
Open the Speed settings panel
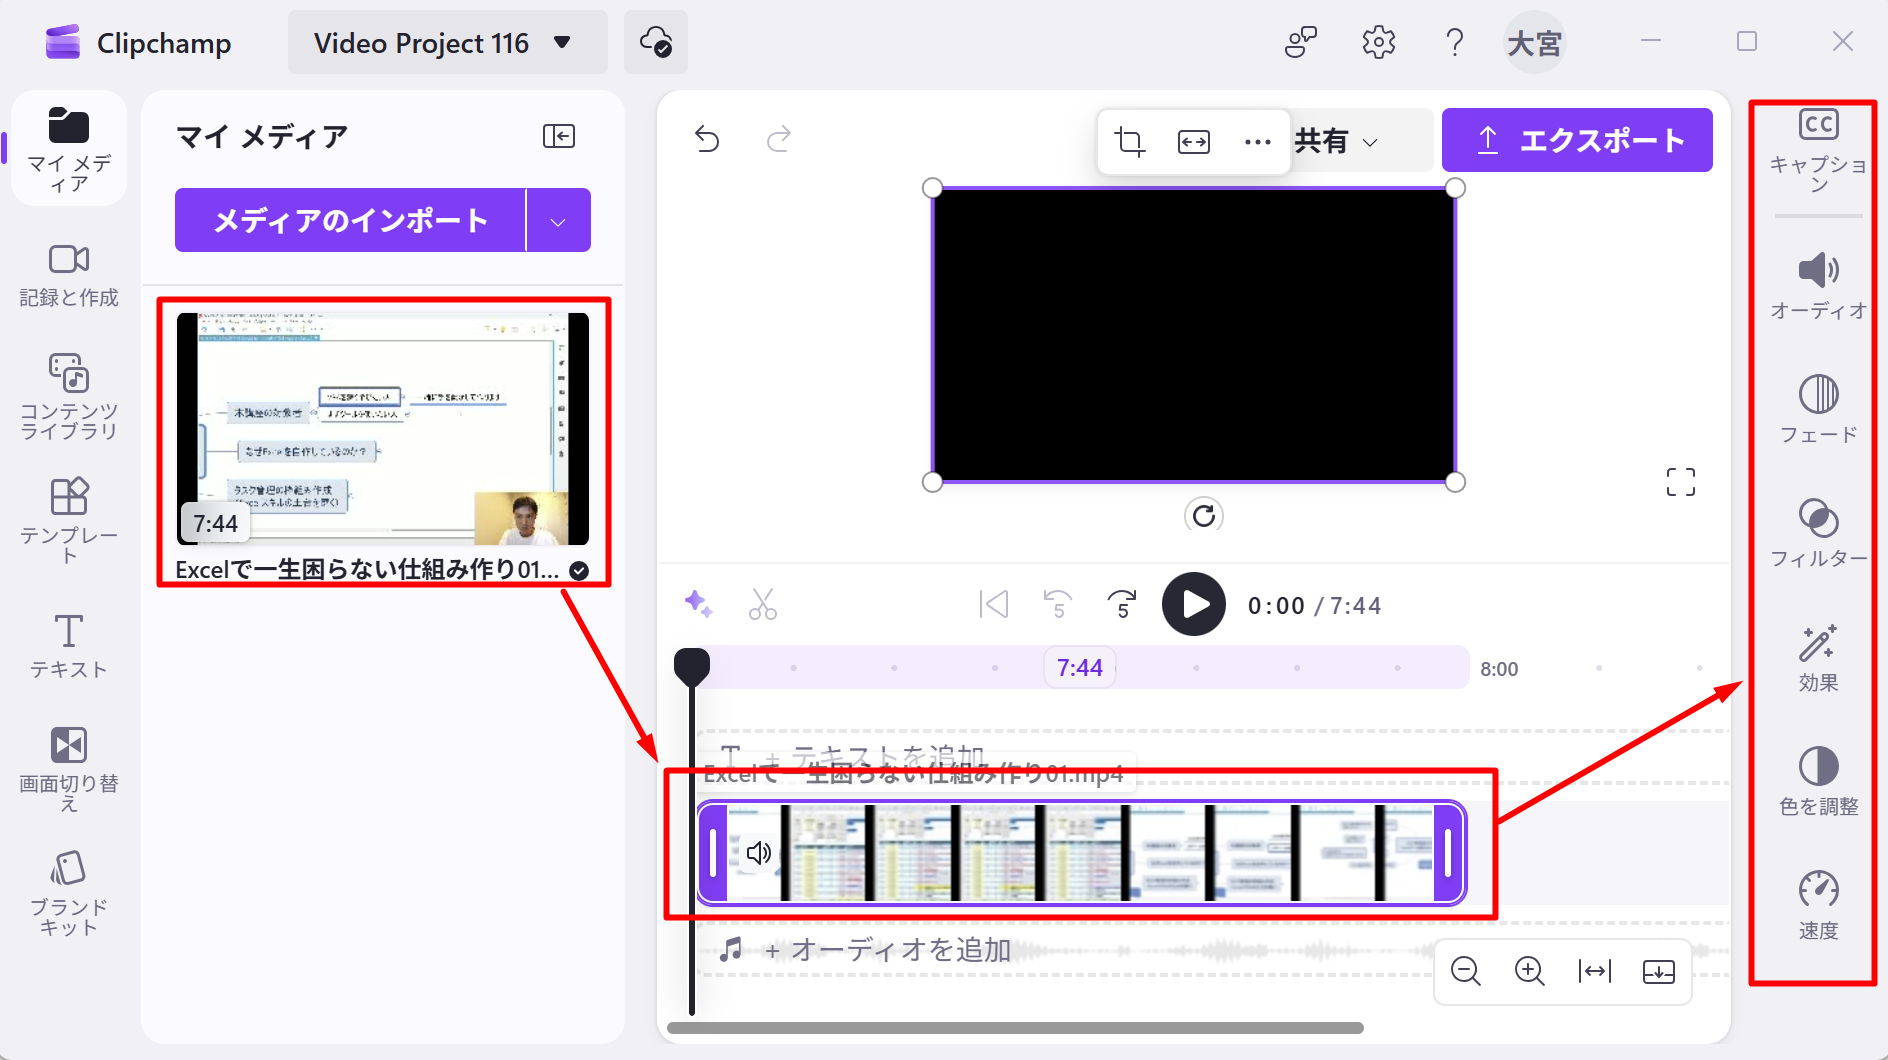tap(1818, 904)
